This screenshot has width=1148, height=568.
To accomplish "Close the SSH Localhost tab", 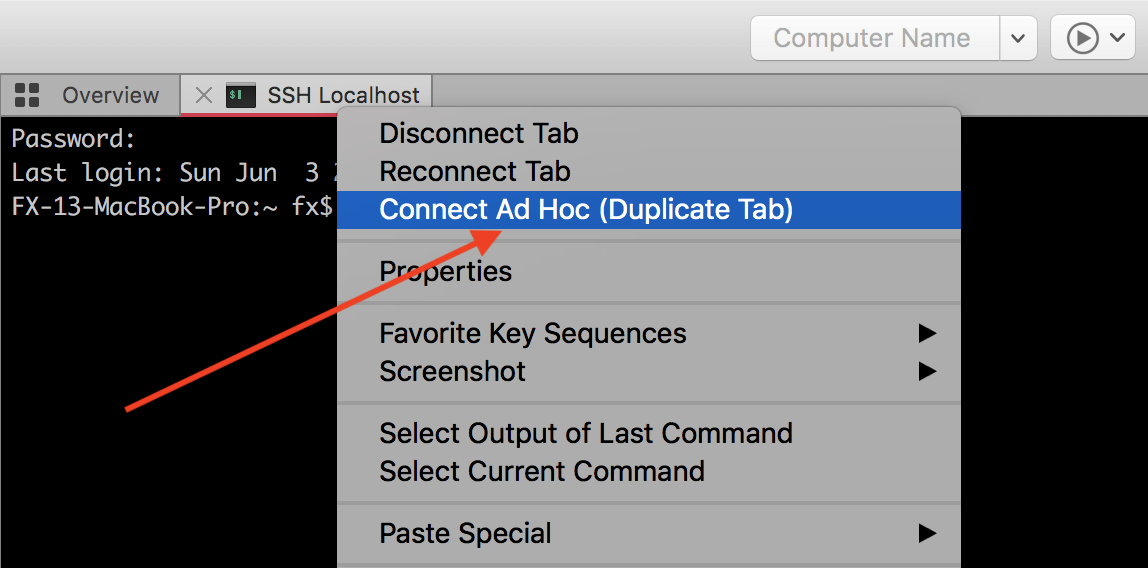I will click(x=204, y=95).
